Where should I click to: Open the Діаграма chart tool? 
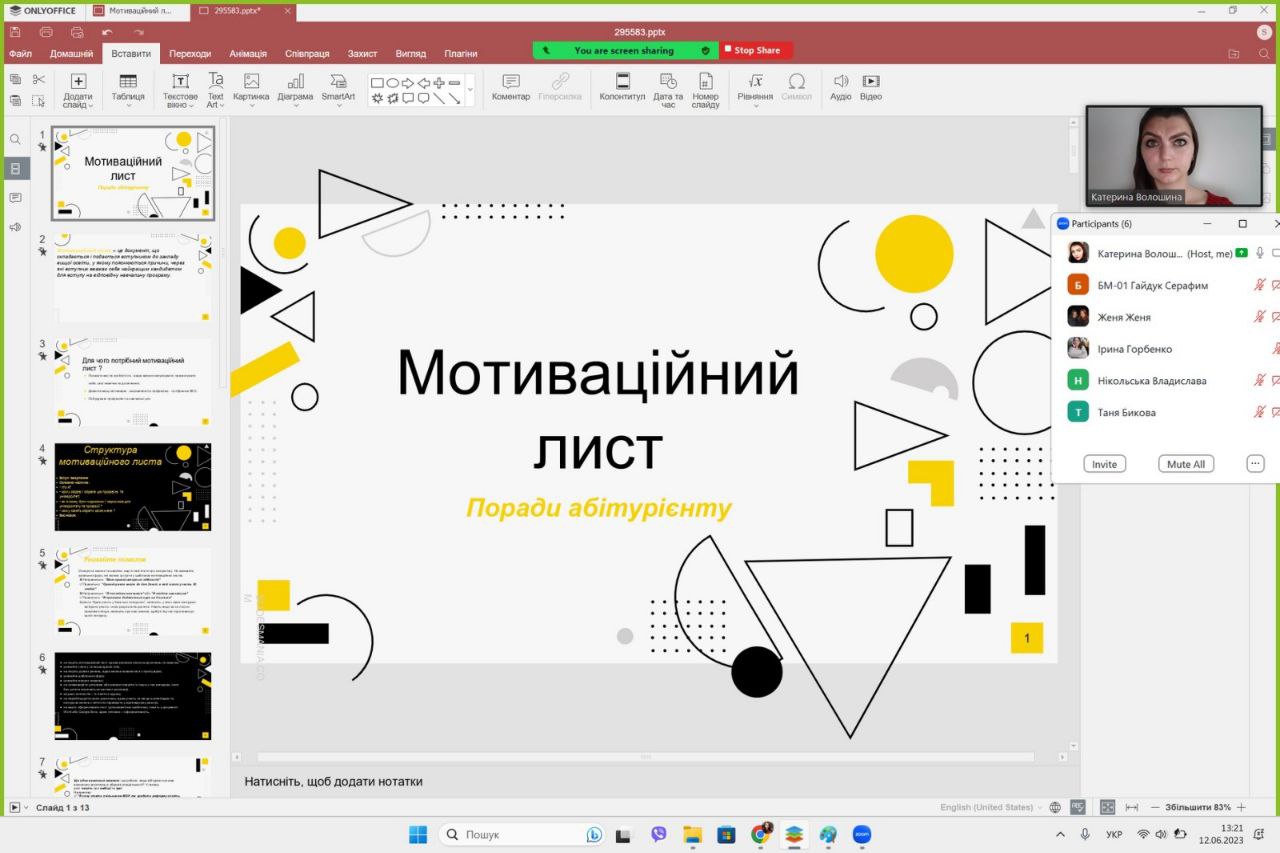tap(295, 89)
